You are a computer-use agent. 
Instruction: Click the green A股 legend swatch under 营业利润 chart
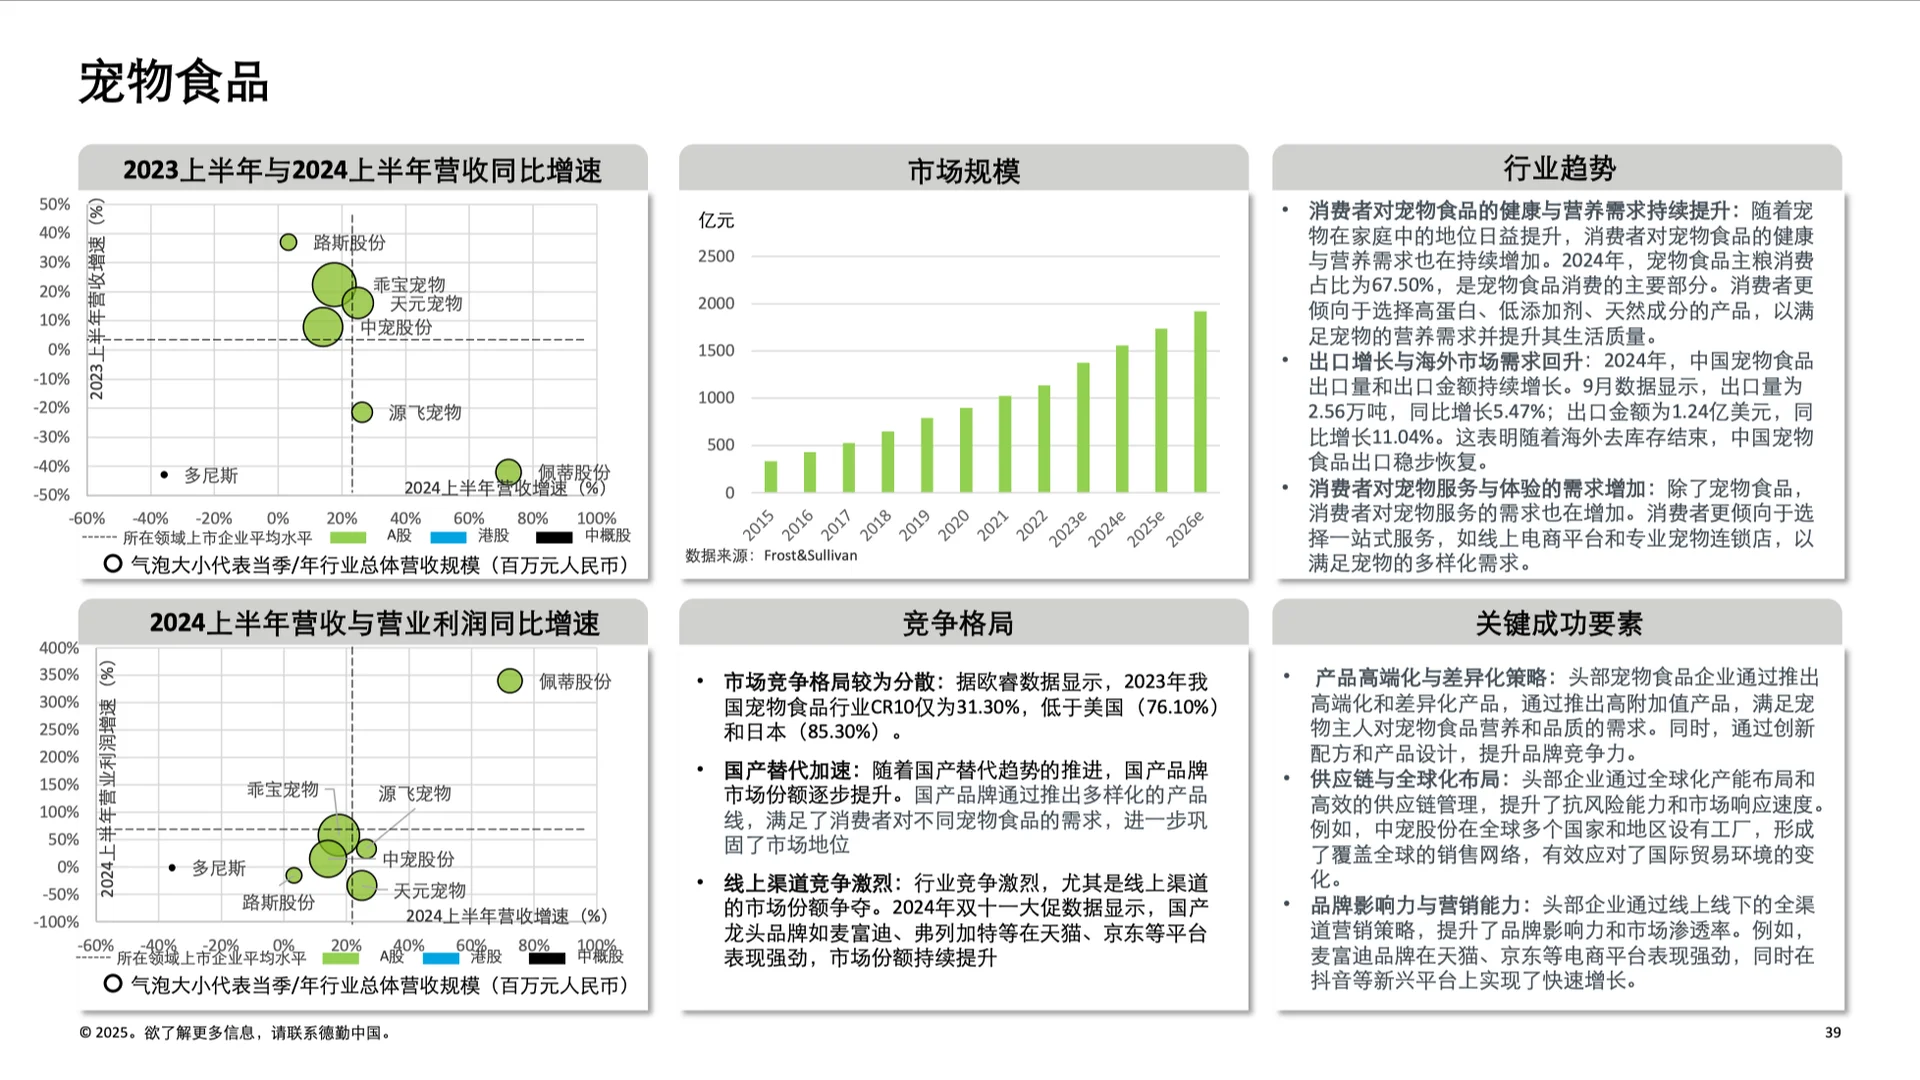340,958
